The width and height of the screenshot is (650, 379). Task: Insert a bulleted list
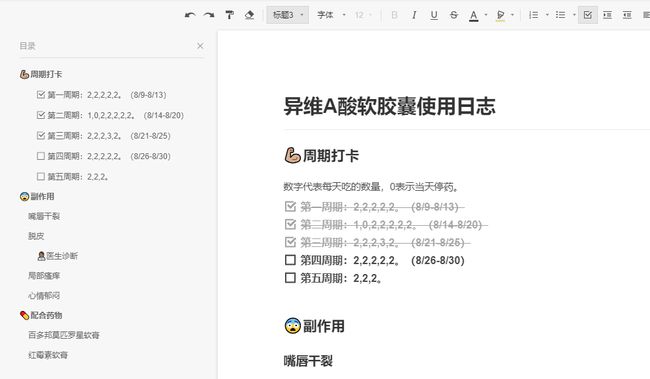560,15
